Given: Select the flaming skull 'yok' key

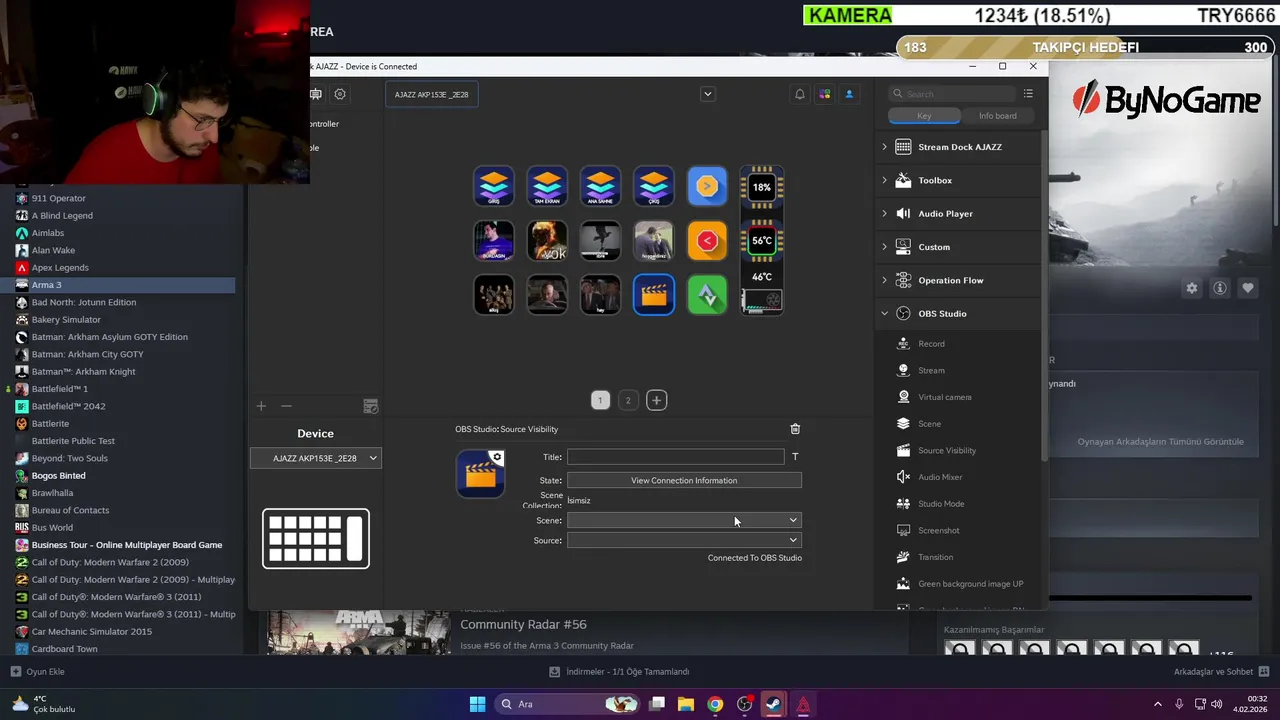Looking at the screenshot, I should (x=547, y=240).
